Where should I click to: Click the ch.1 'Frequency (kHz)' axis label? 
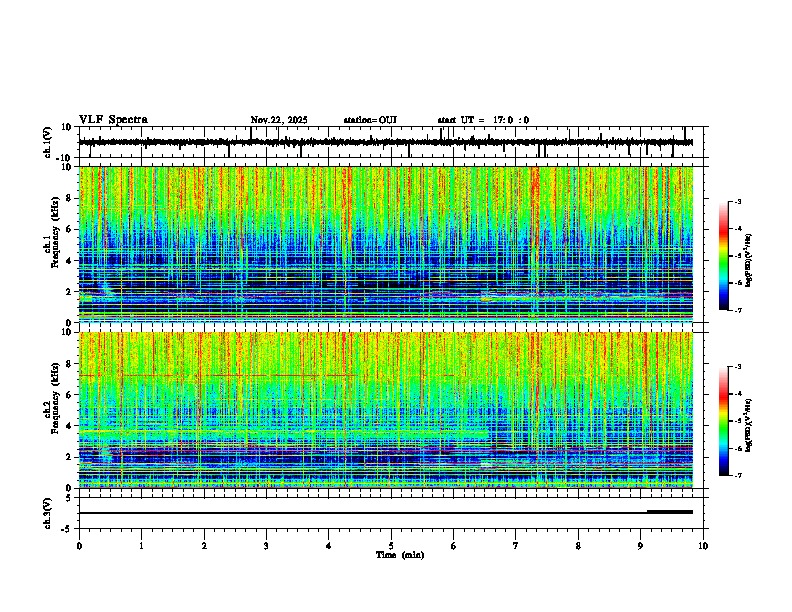55,232
